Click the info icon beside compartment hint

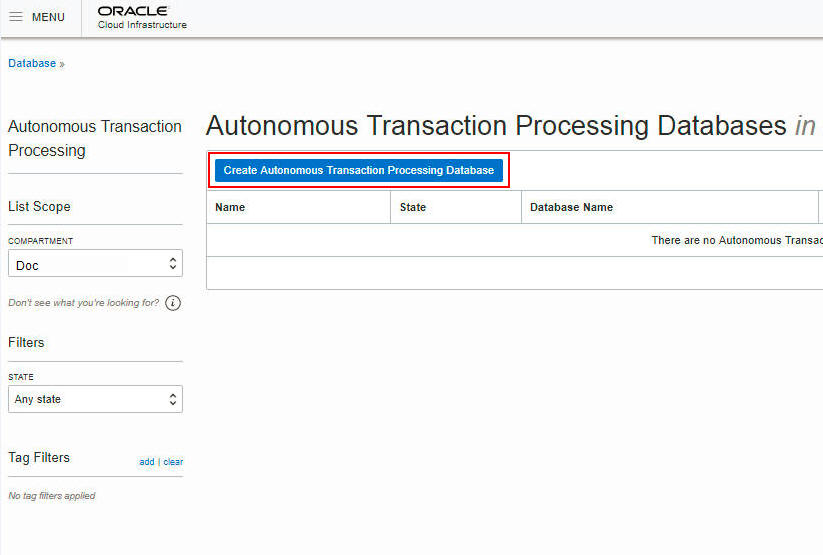coord(173,303)
